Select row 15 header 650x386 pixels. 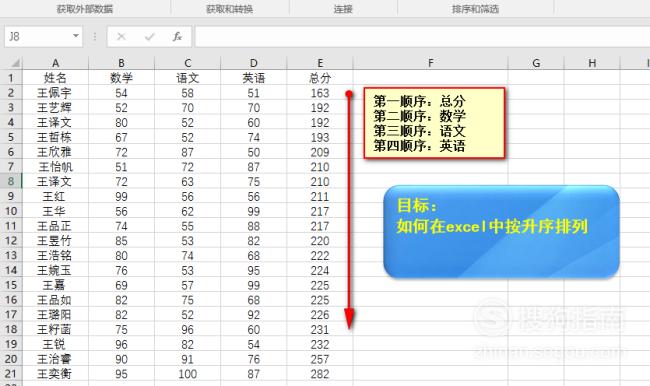11,285
